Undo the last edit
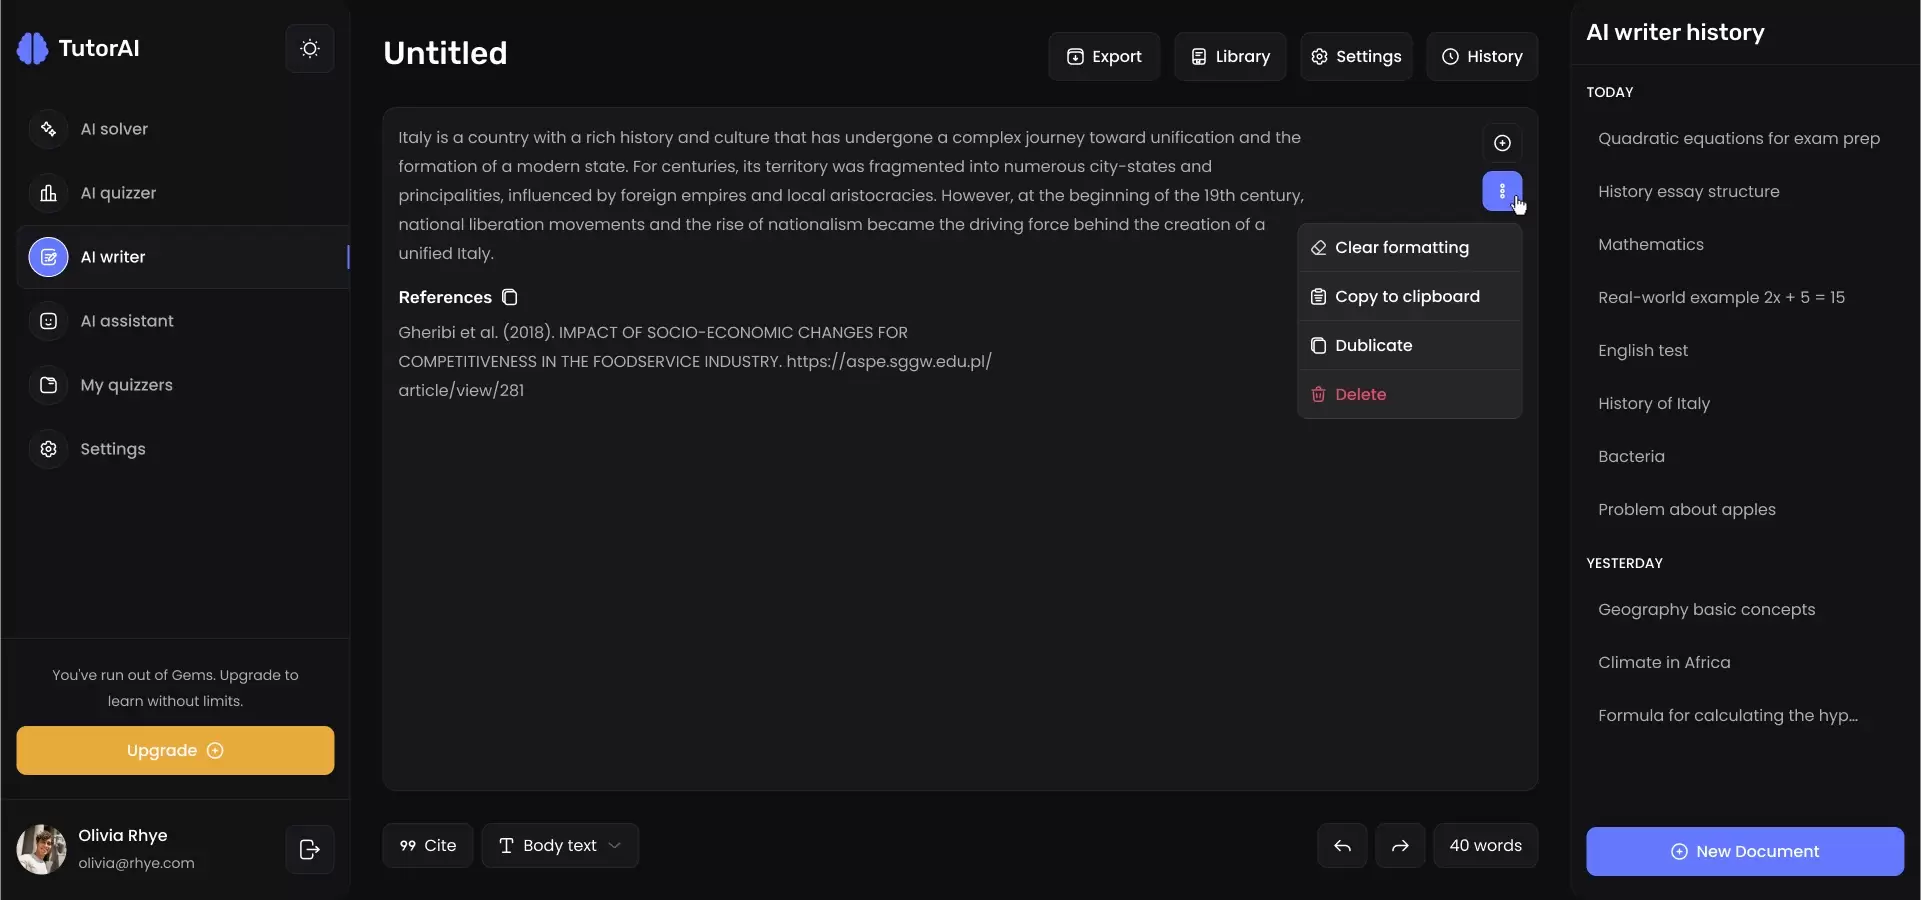The height and width of the screenshot is (900, 1921). pos(1342,846)
